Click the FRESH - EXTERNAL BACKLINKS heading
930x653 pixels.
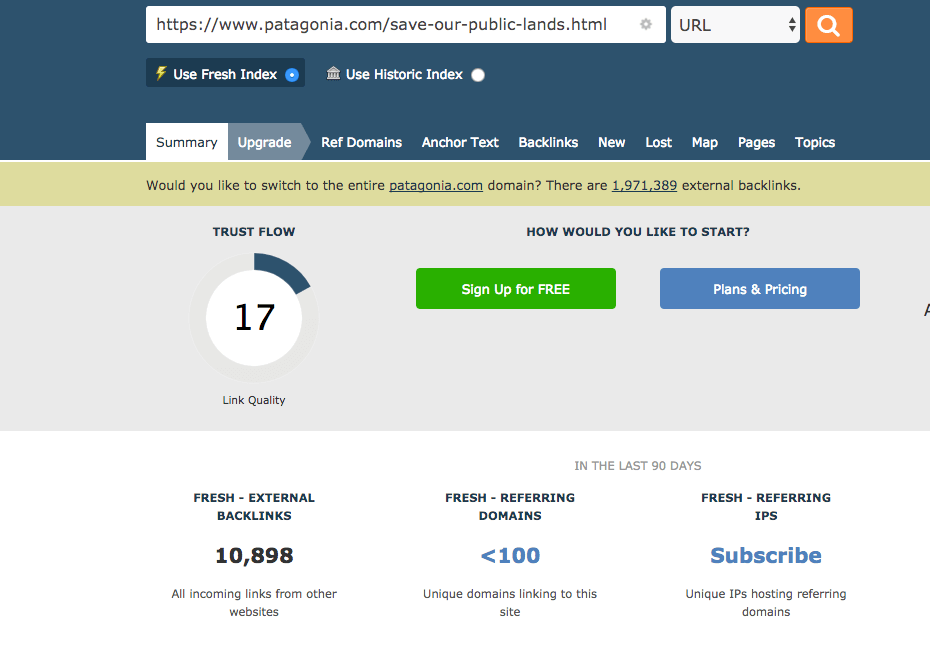(x=254, y=507)
